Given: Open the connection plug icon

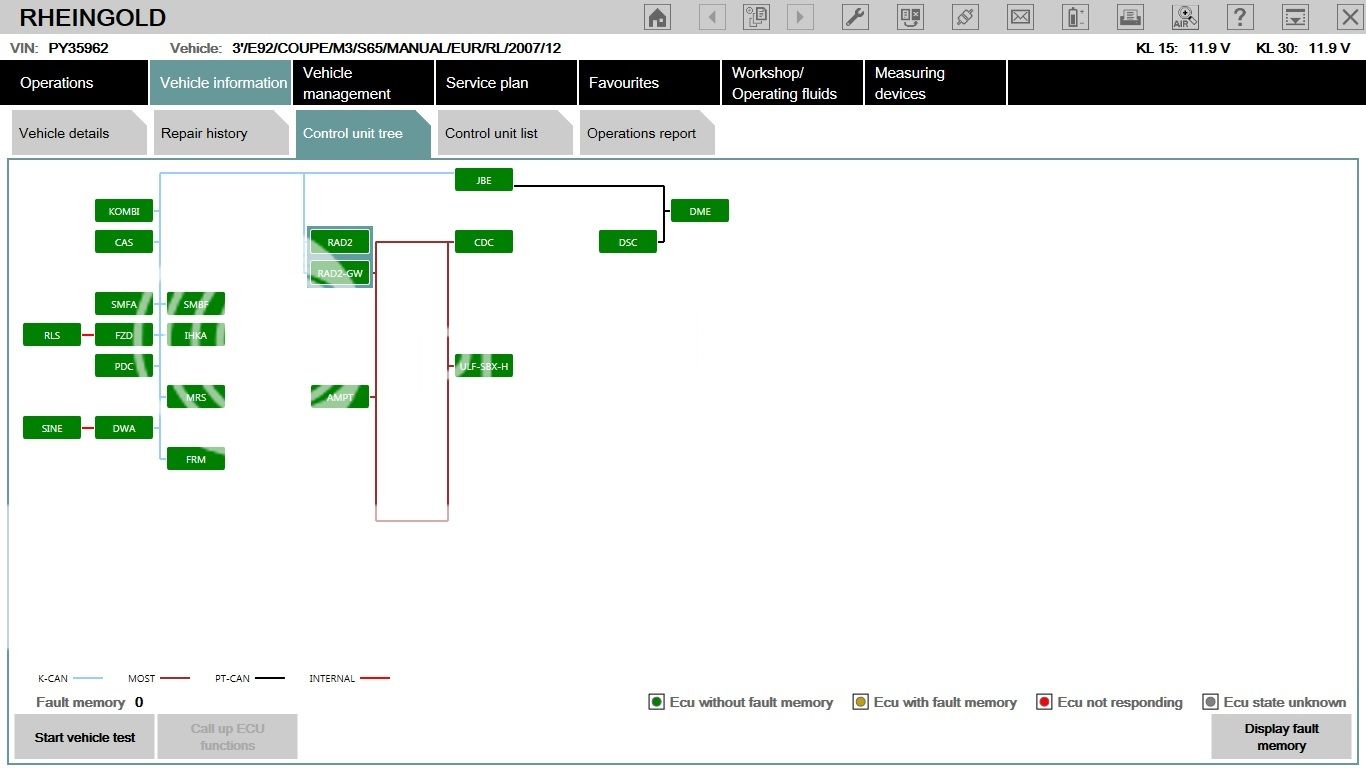Looking at the screenshot, I should [965, 17].
